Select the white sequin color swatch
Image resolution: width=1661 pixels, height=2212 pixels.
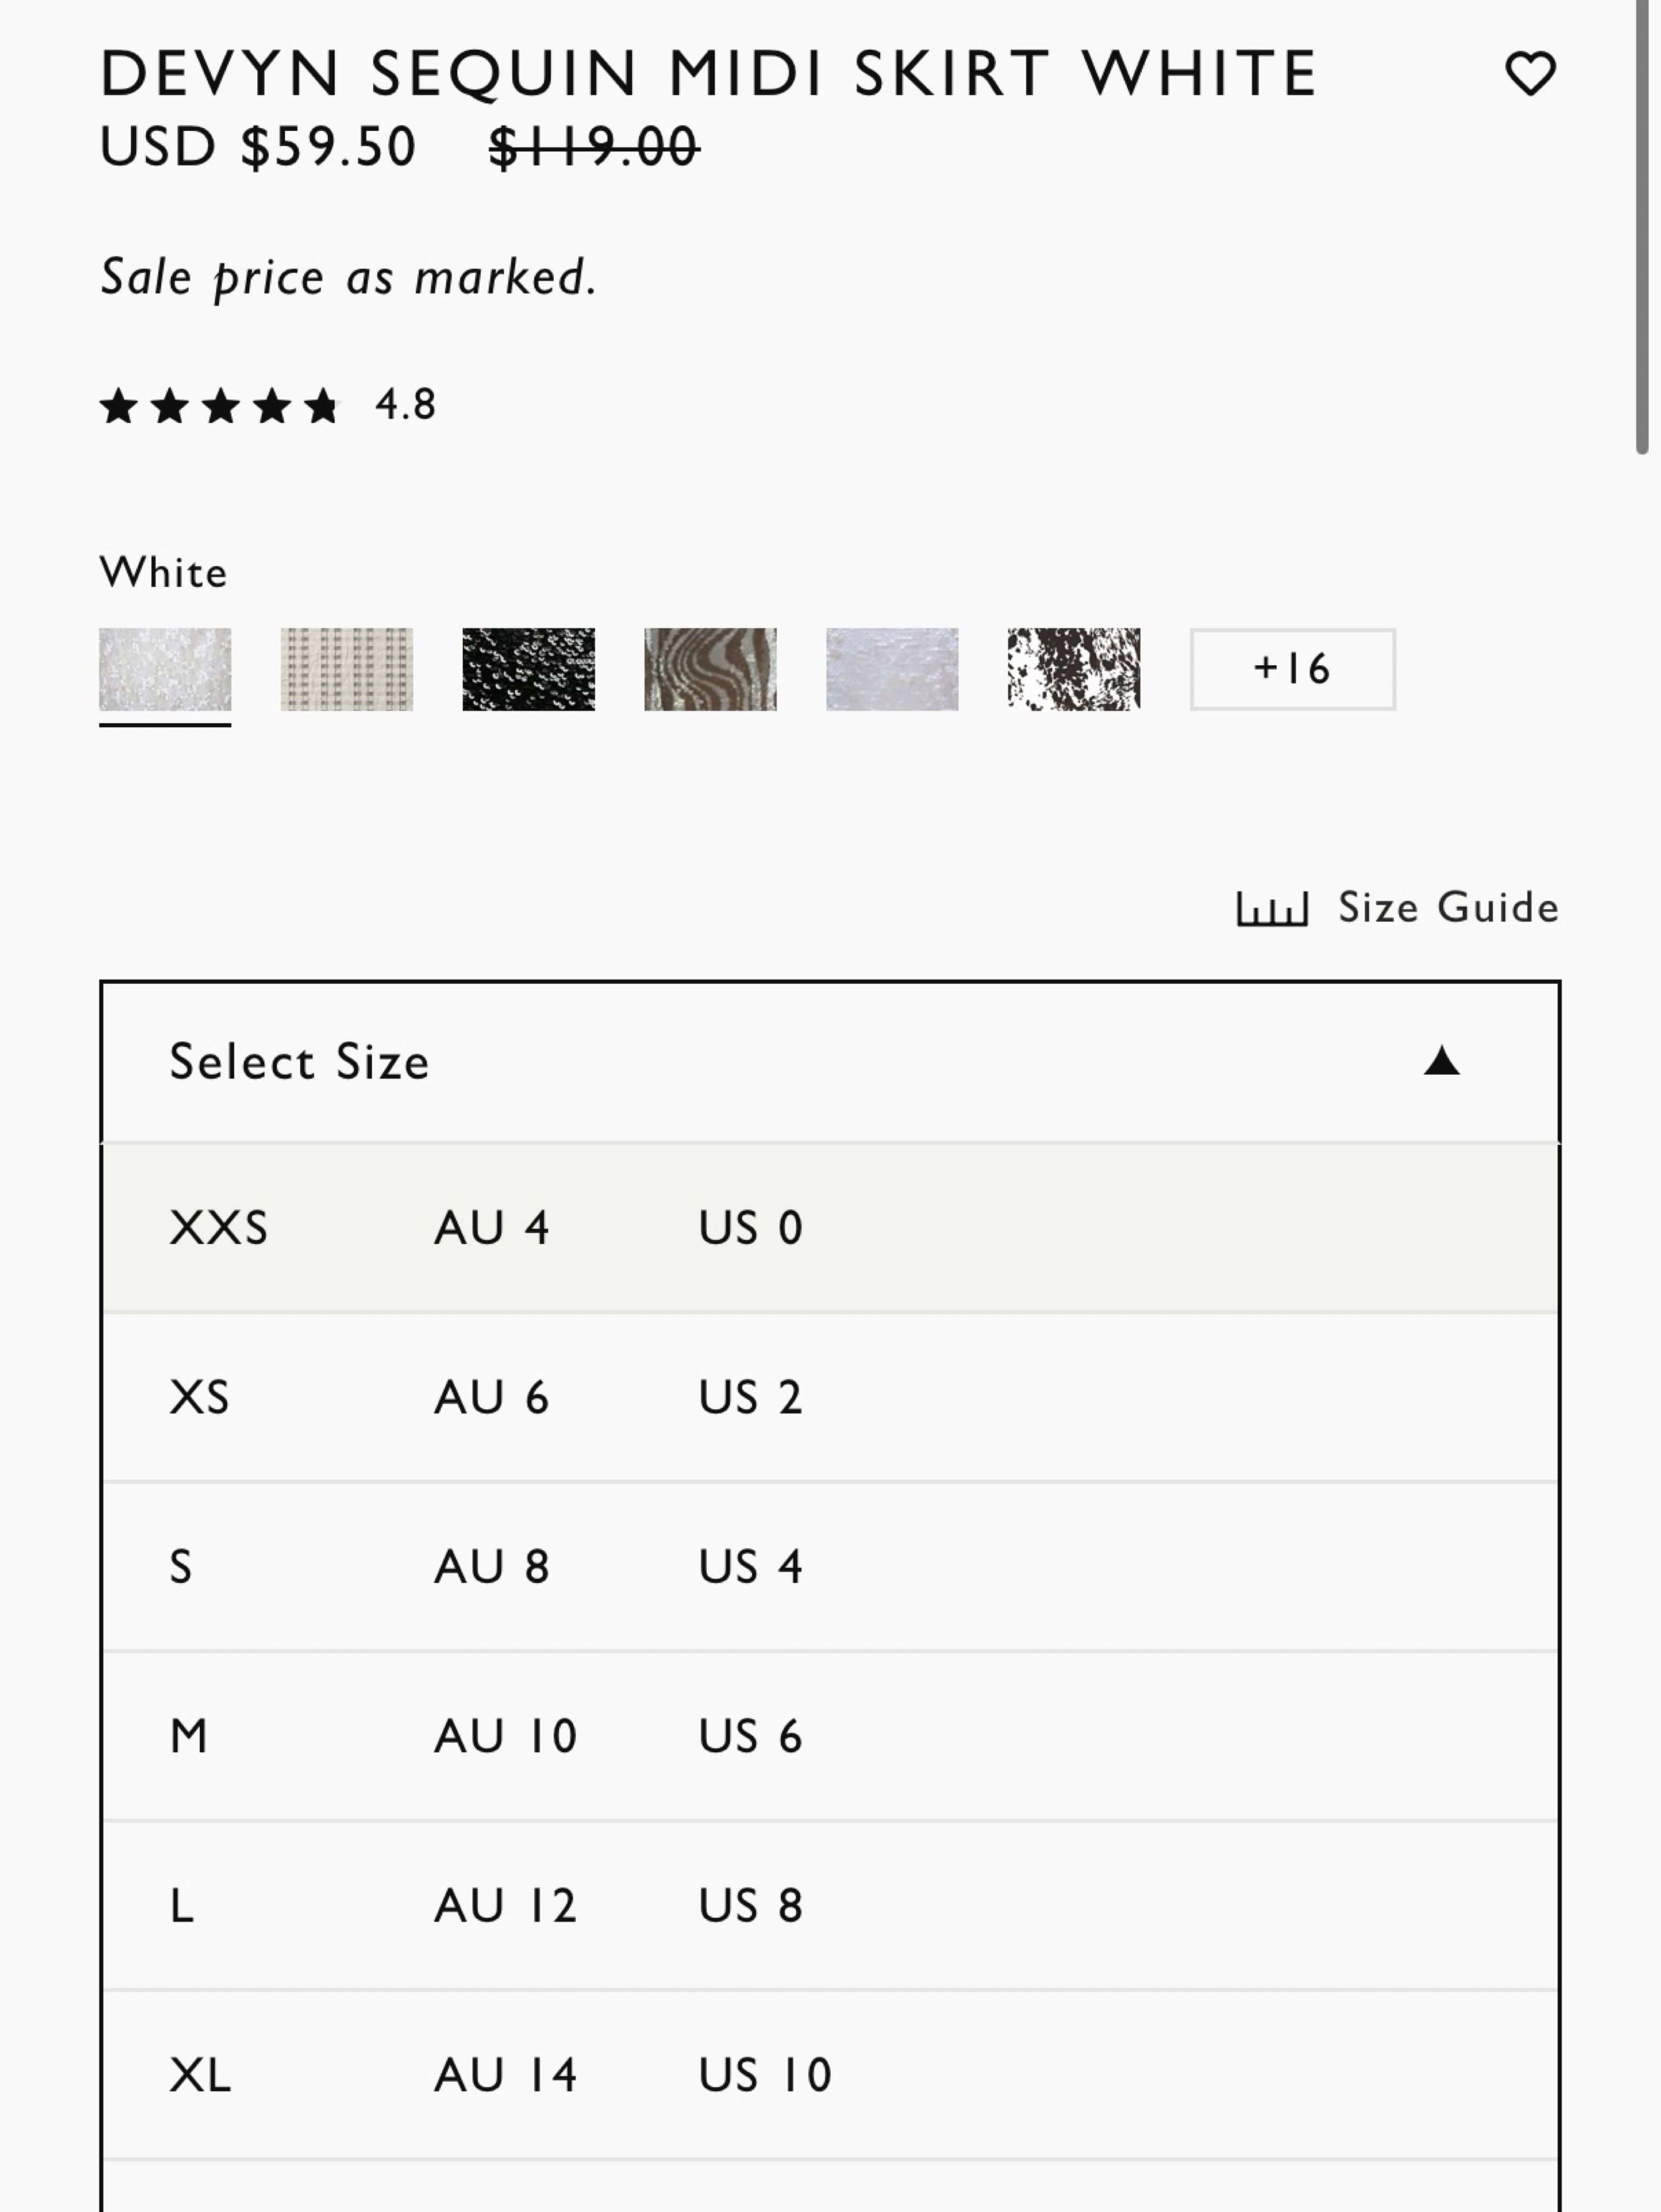(165, 669)
